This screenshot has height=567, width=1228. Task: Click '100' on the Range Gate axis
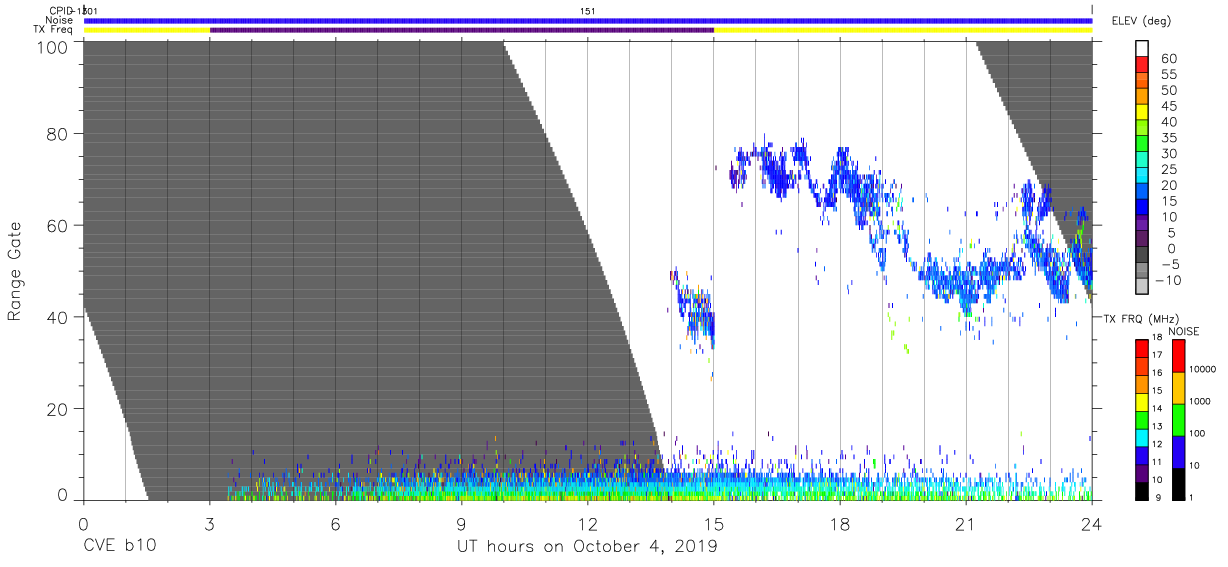tap(52, 46)
